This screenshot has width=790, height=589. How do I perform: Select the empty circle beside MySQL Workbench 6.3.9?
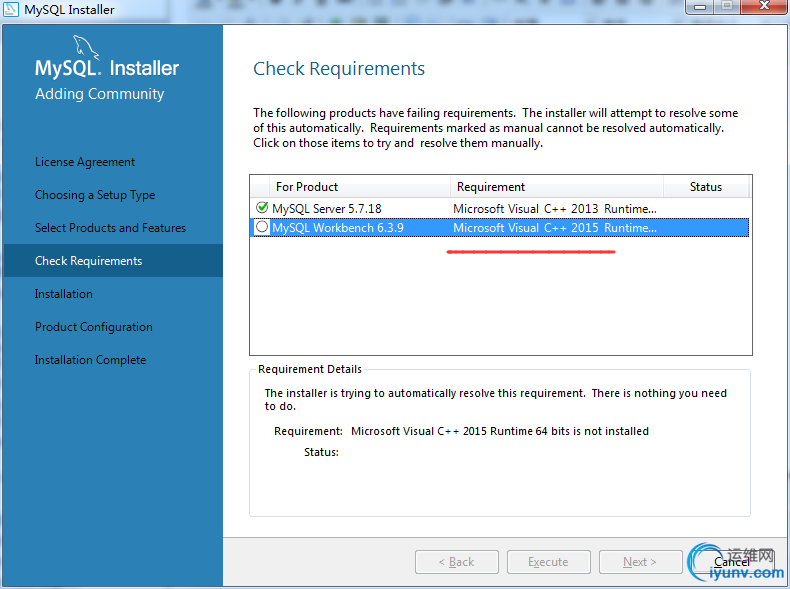(262, 227)
